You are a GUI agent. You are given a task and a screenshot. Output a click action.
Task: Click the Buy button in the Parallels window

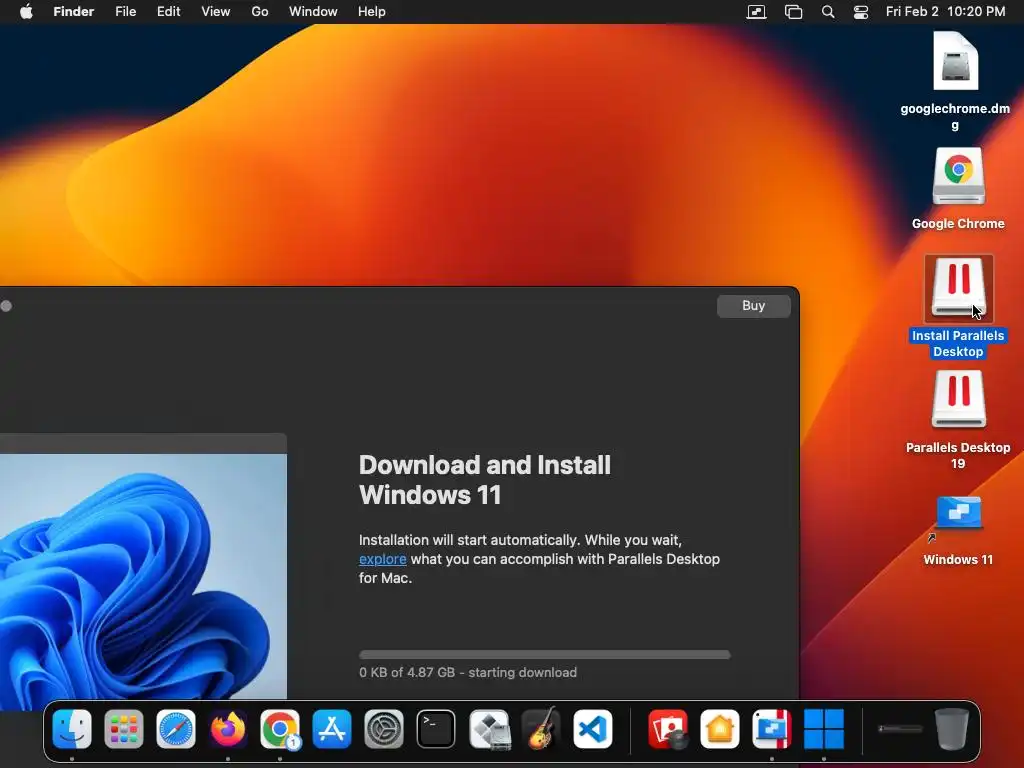(754, 306)
